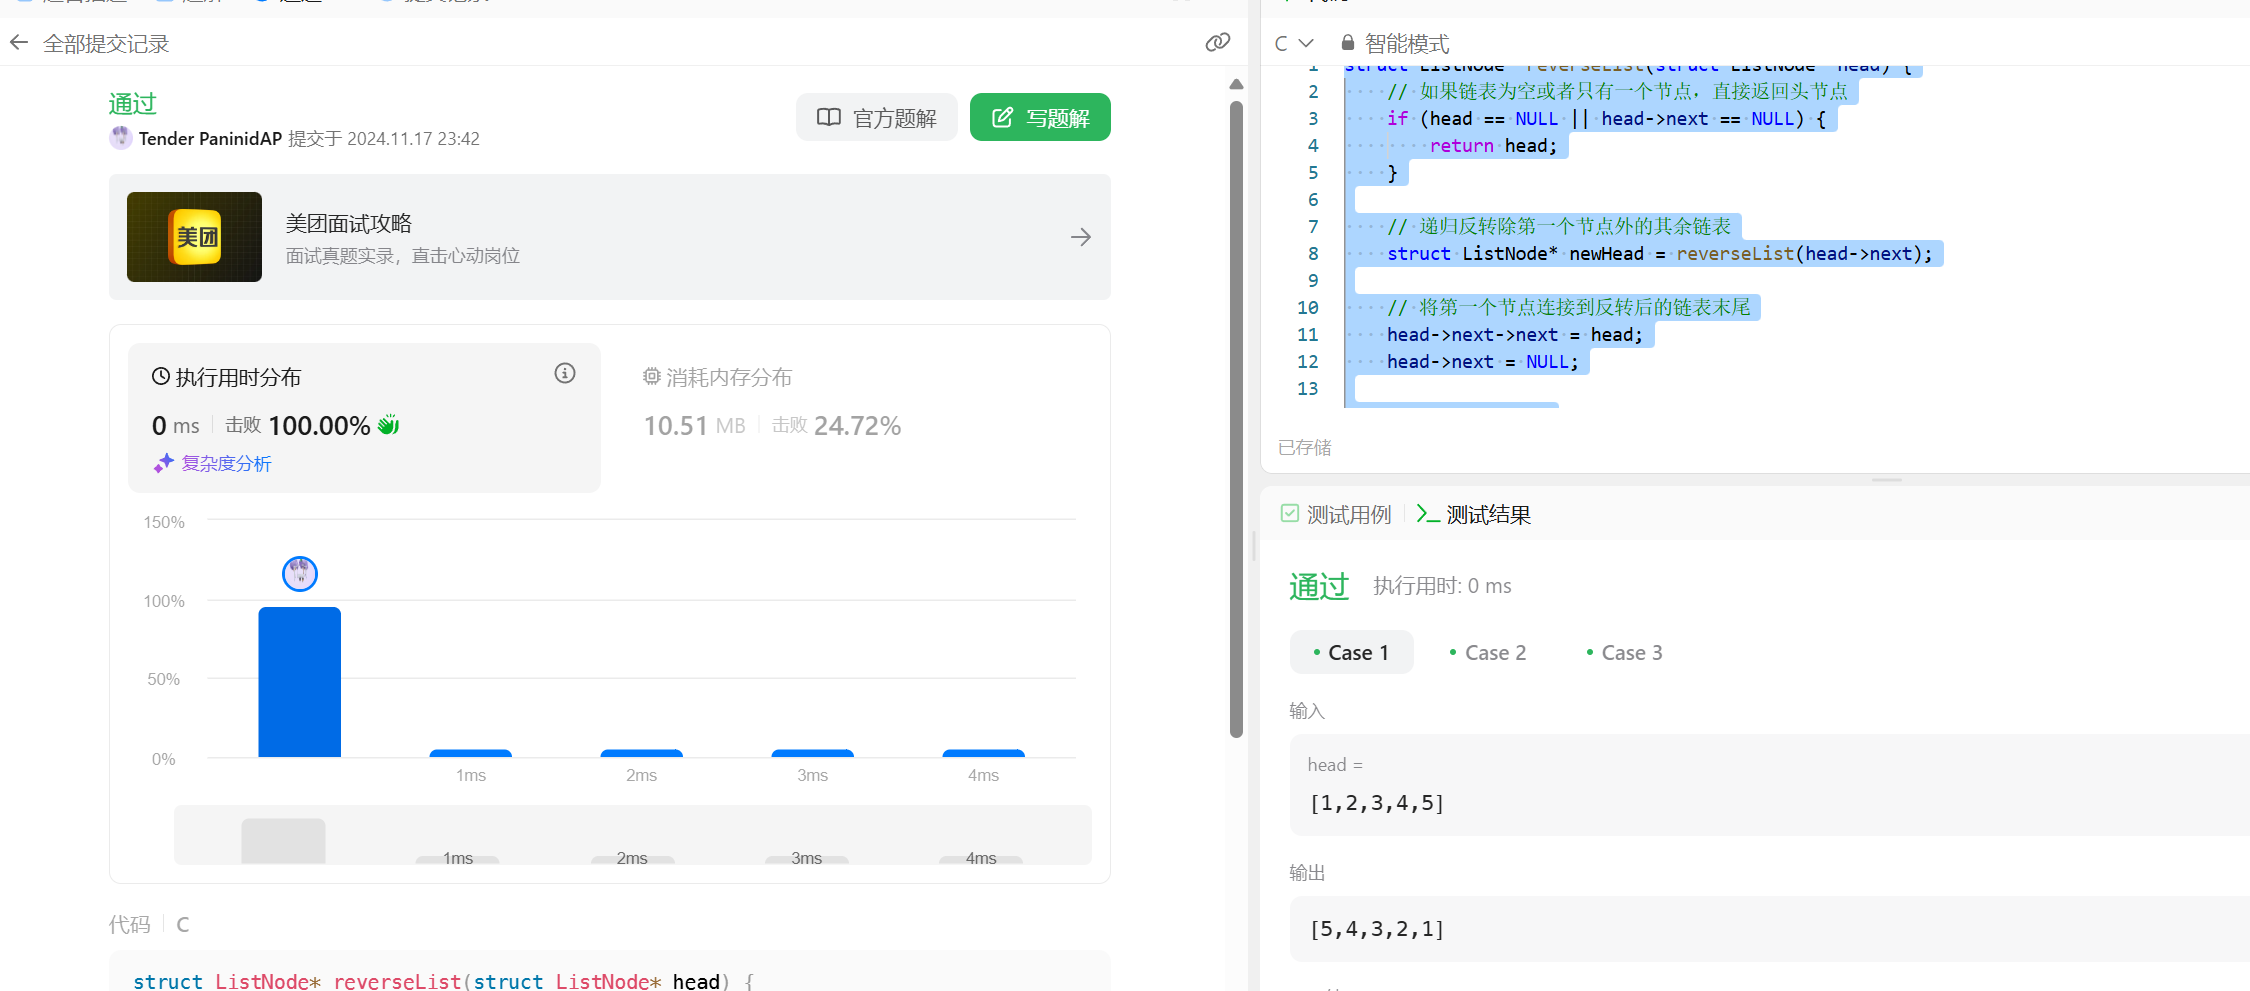
Task: Click the chart range selector handle
Action: coord(283,840)
